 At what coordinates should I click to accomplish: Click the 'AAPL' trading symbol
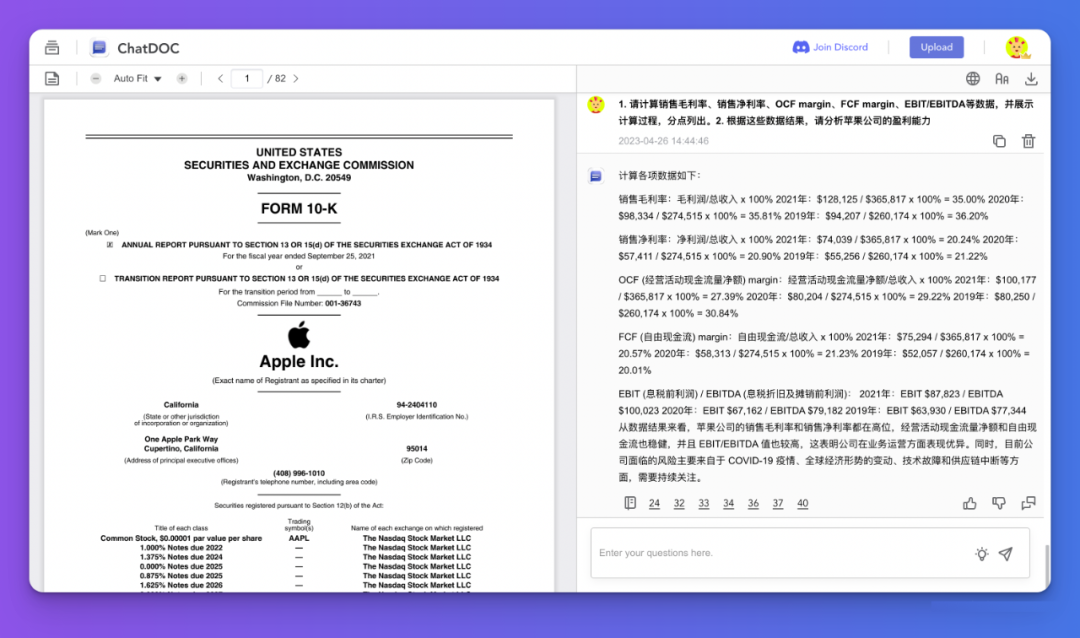tap(299, 538)
